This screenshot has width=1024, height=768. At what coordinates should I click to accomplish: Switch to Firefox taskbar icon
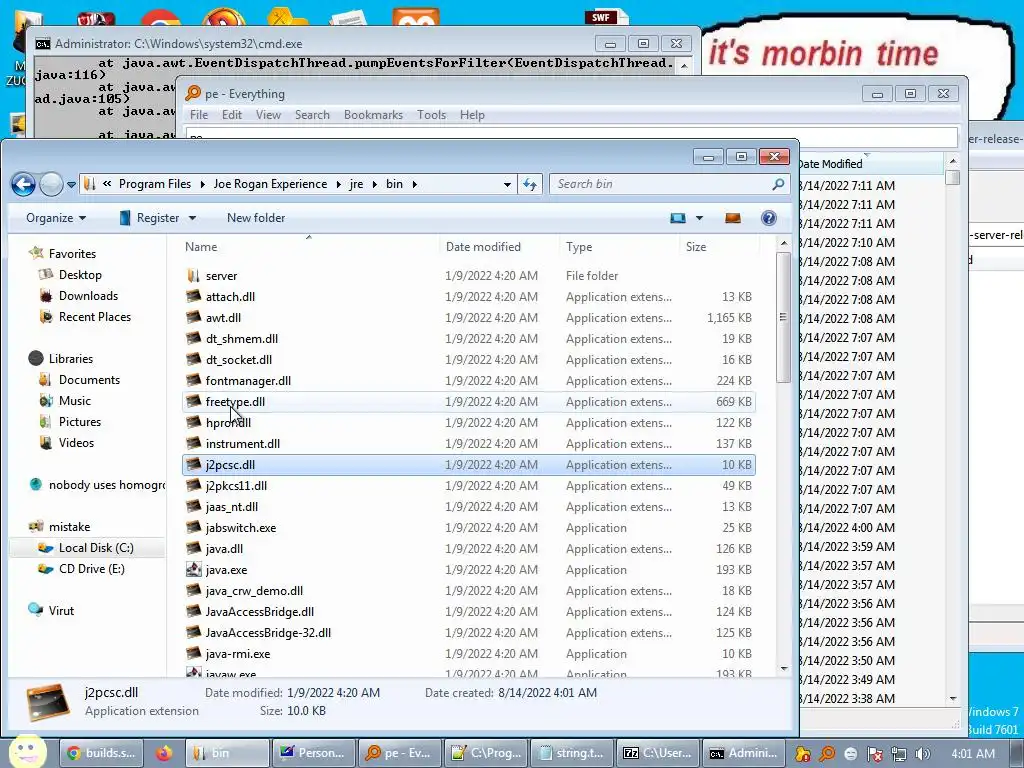(163, 753)
